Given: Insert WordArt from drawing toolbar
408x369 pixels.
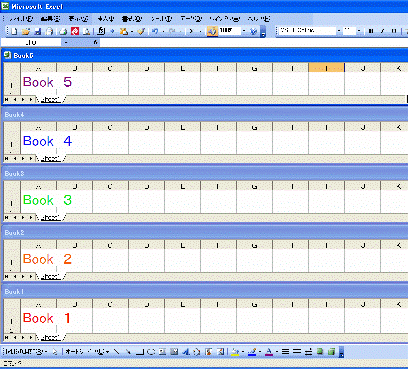Looking at the screenshot, I should (x=186, y=351).
